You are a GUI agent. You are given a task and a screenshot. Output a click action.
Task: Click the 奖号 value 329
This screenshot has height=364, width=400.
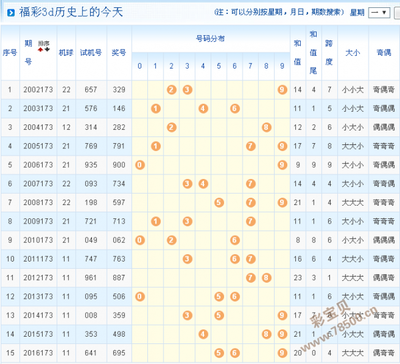[119, 90]
